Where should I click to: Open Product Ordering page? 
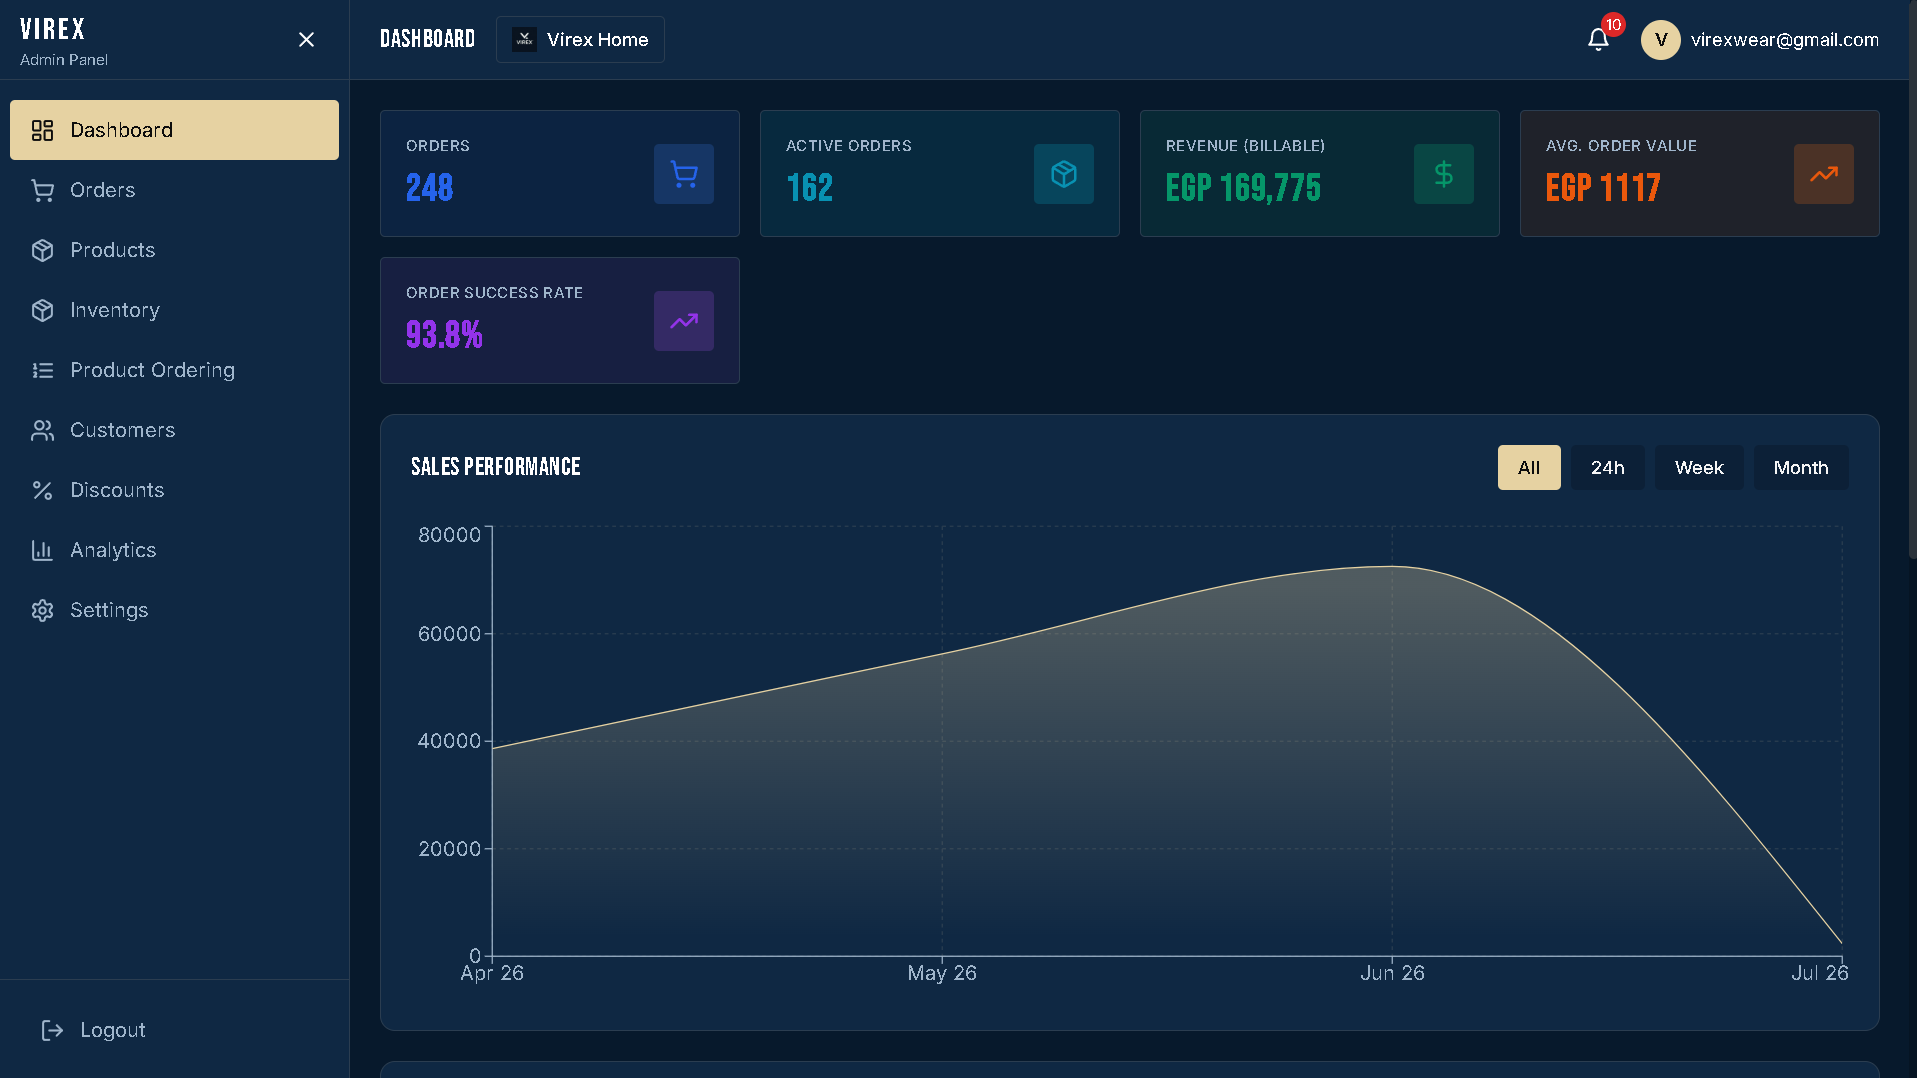click(174, 370)
